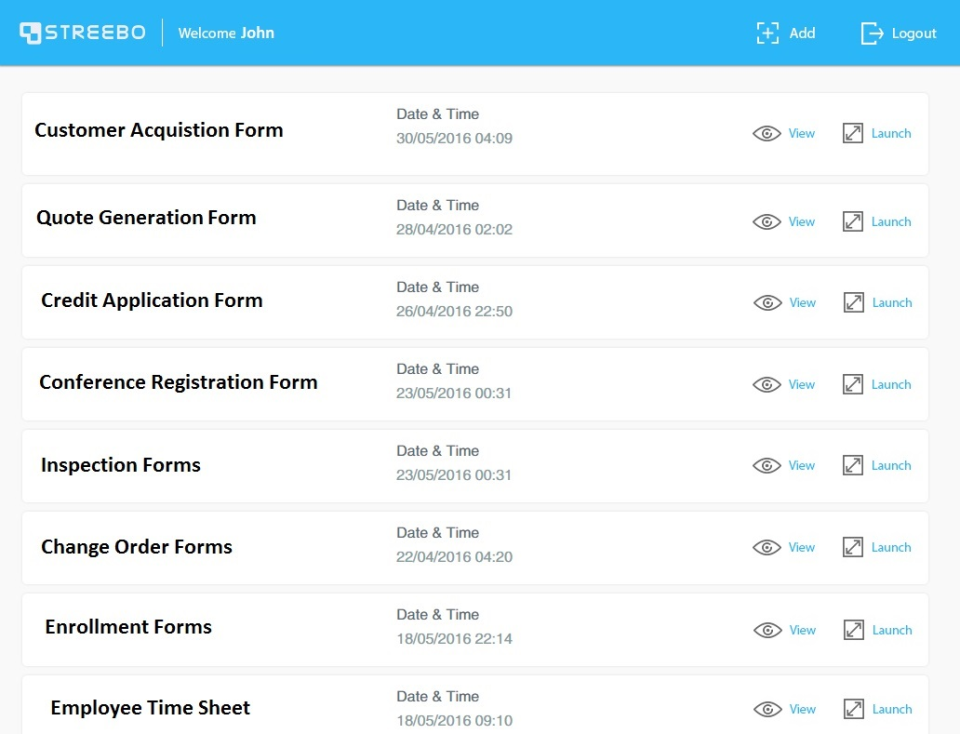Click eye icon for Credit Application Form
The image size is (960, 734).
click(x=768, y=302)
